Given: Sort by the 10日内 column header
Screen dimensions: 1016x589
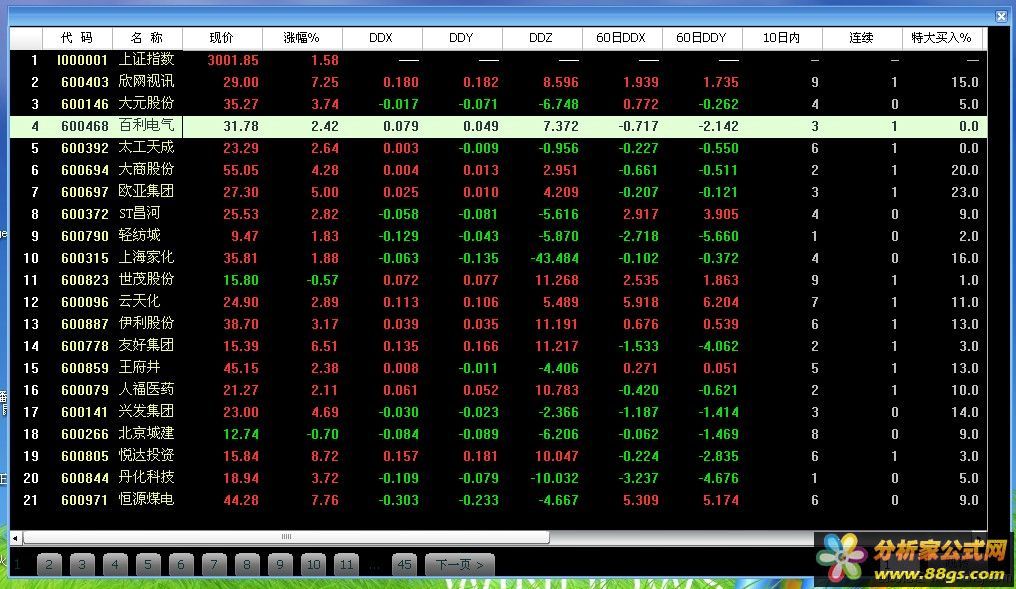Looking at the screenshot, I should click(781, 38).
